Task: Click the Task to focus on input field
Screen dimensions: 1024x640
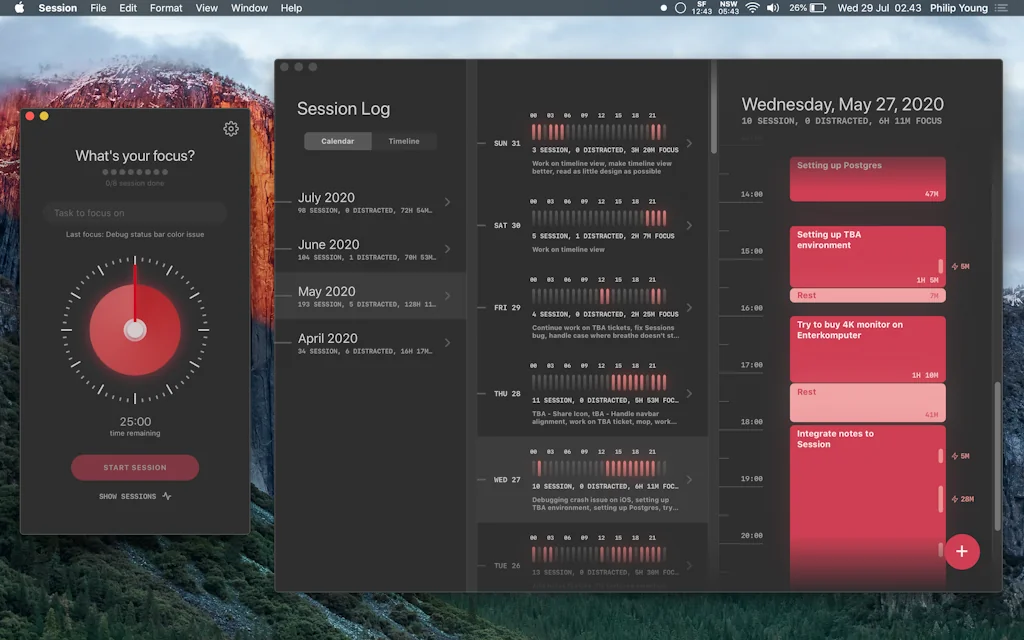Action: 134,212
